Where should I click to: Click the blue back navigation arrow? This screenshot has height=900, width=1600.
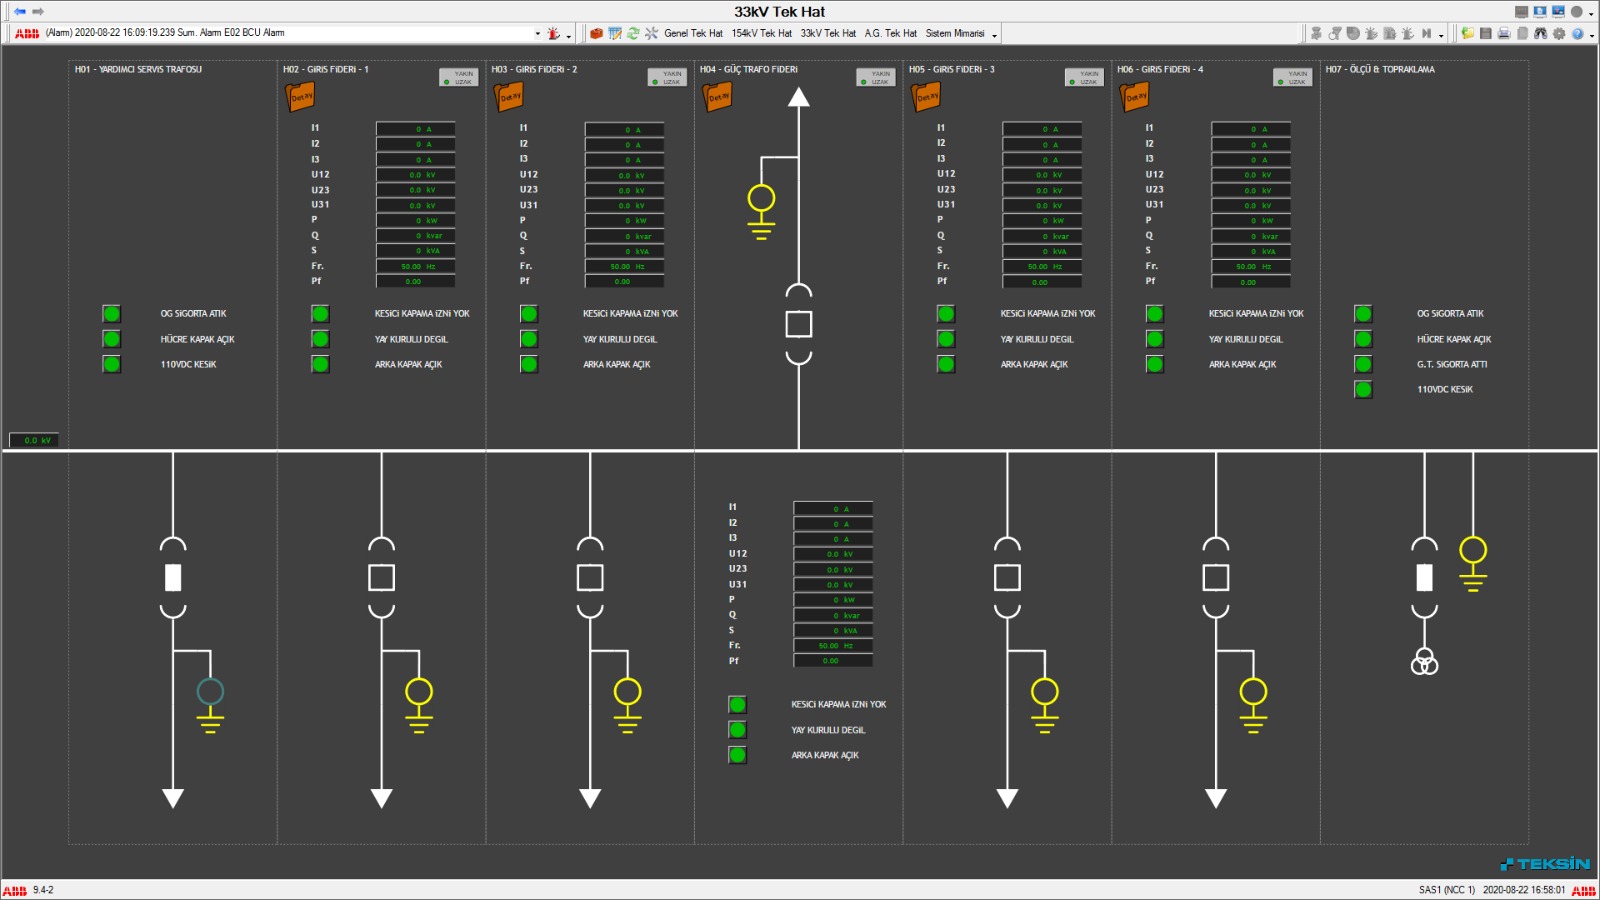point(19,12)
